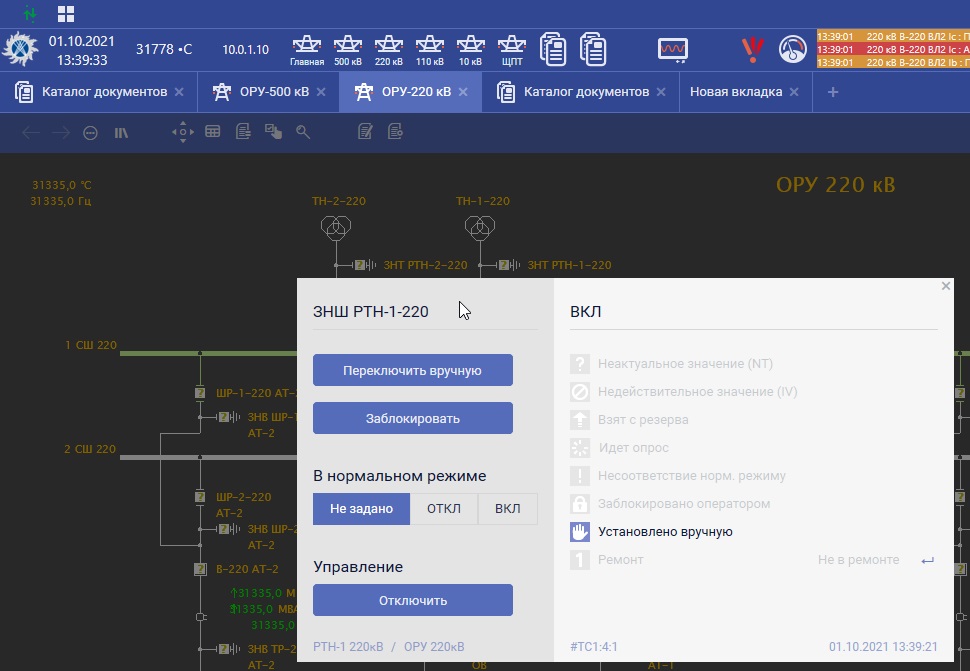The width and height of the screenshot is (970, 671).
Task: Add a new tab with plus button
Action: [832, 92]
